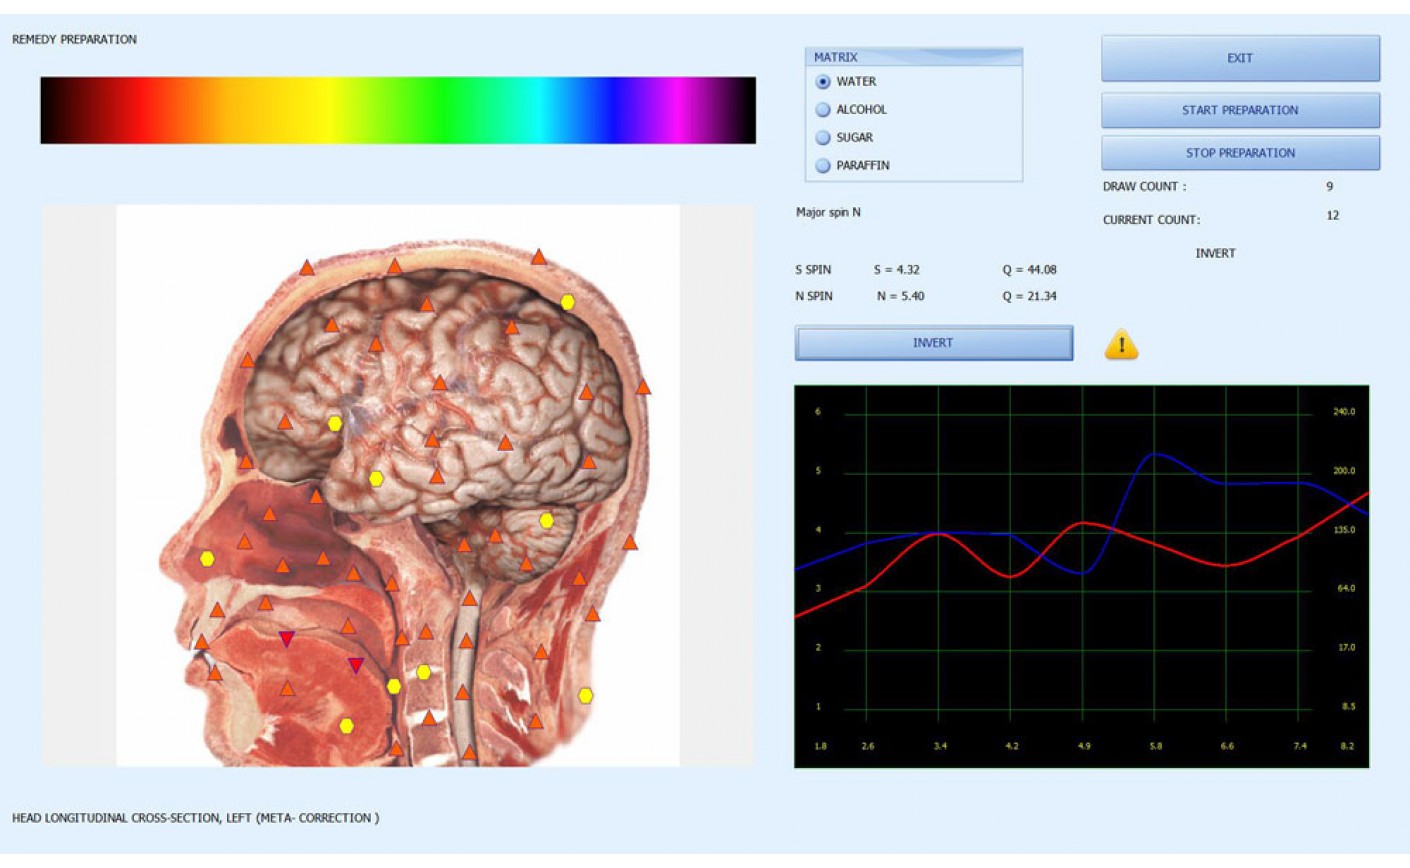Pick the PARAFFIN matrix radio button

(823, 166)
